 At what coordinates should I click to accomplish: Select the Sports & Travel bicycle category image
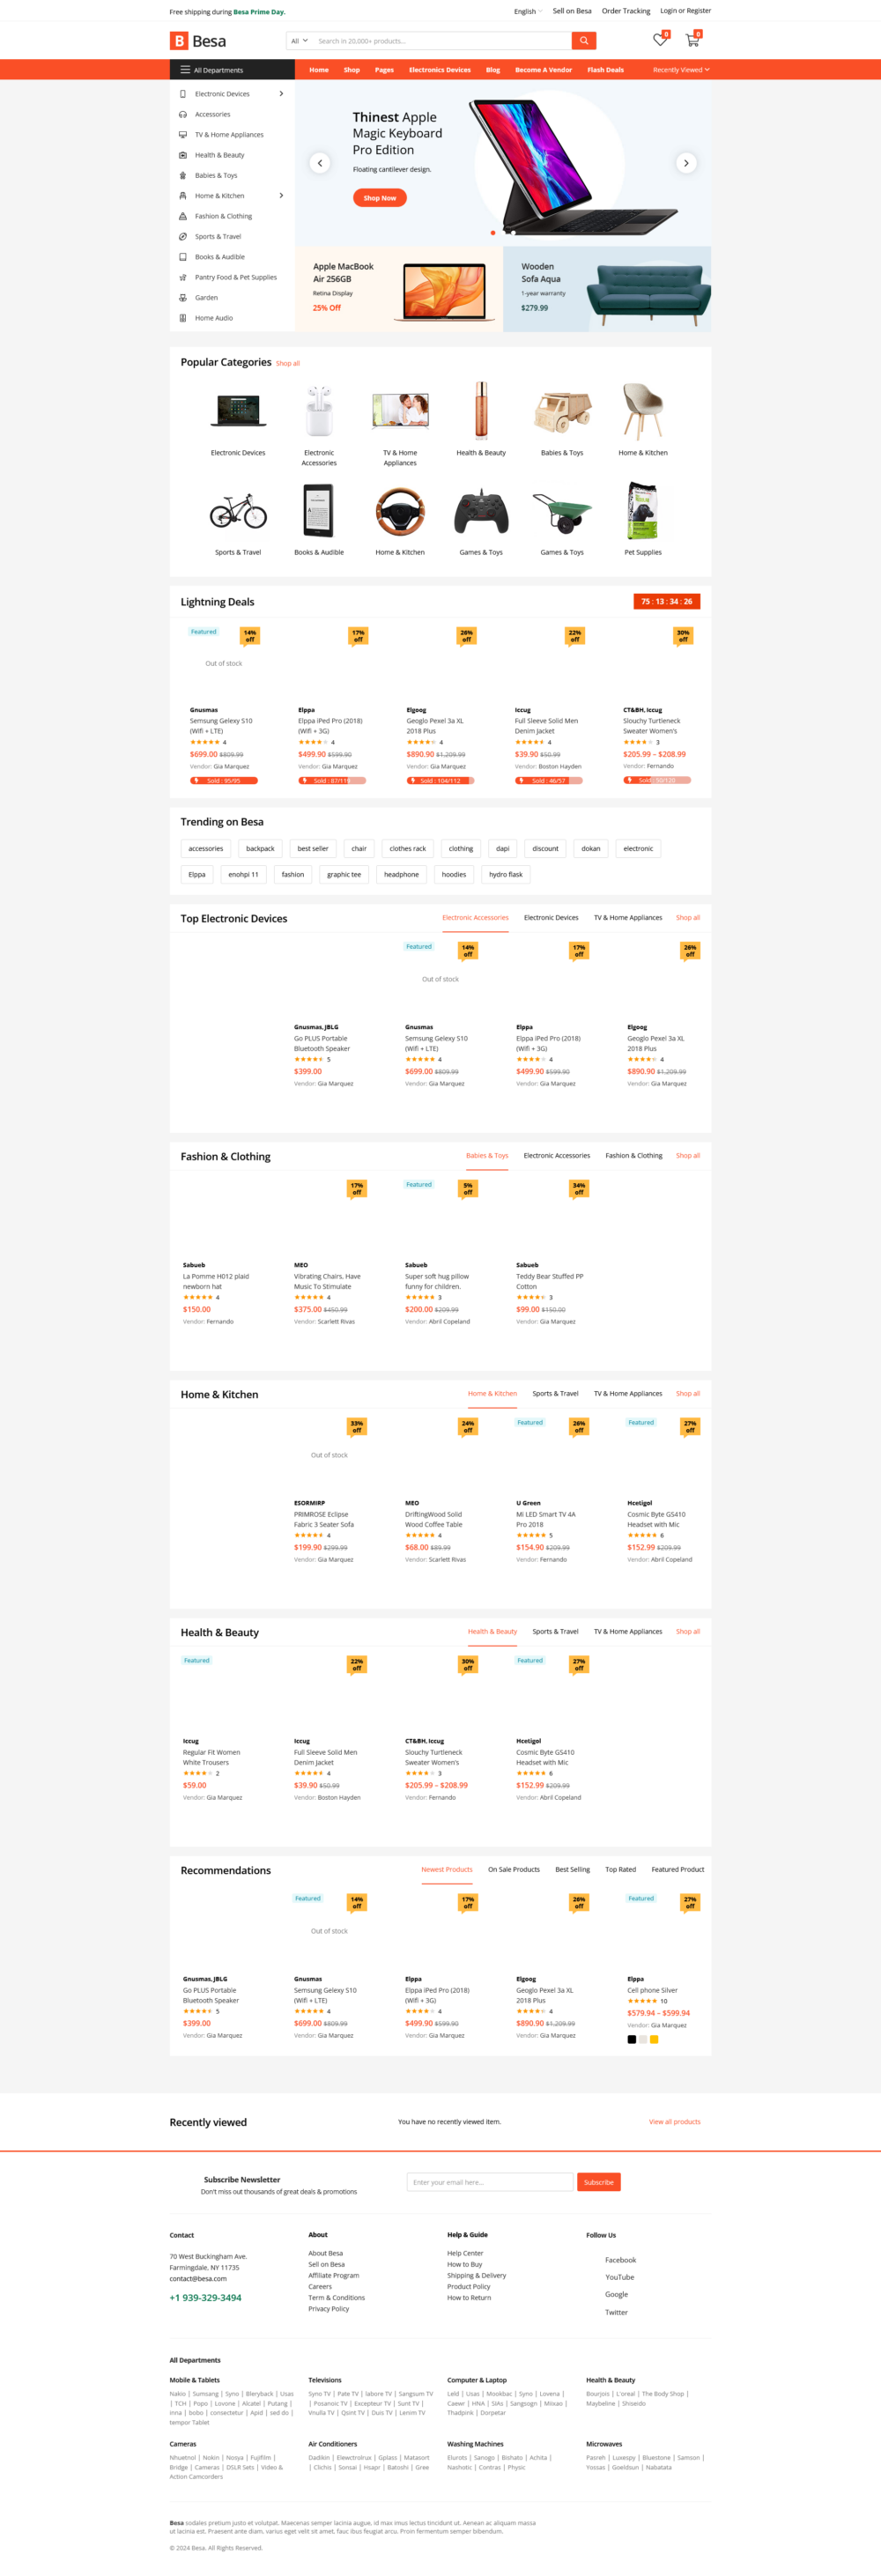click(238, 511)
